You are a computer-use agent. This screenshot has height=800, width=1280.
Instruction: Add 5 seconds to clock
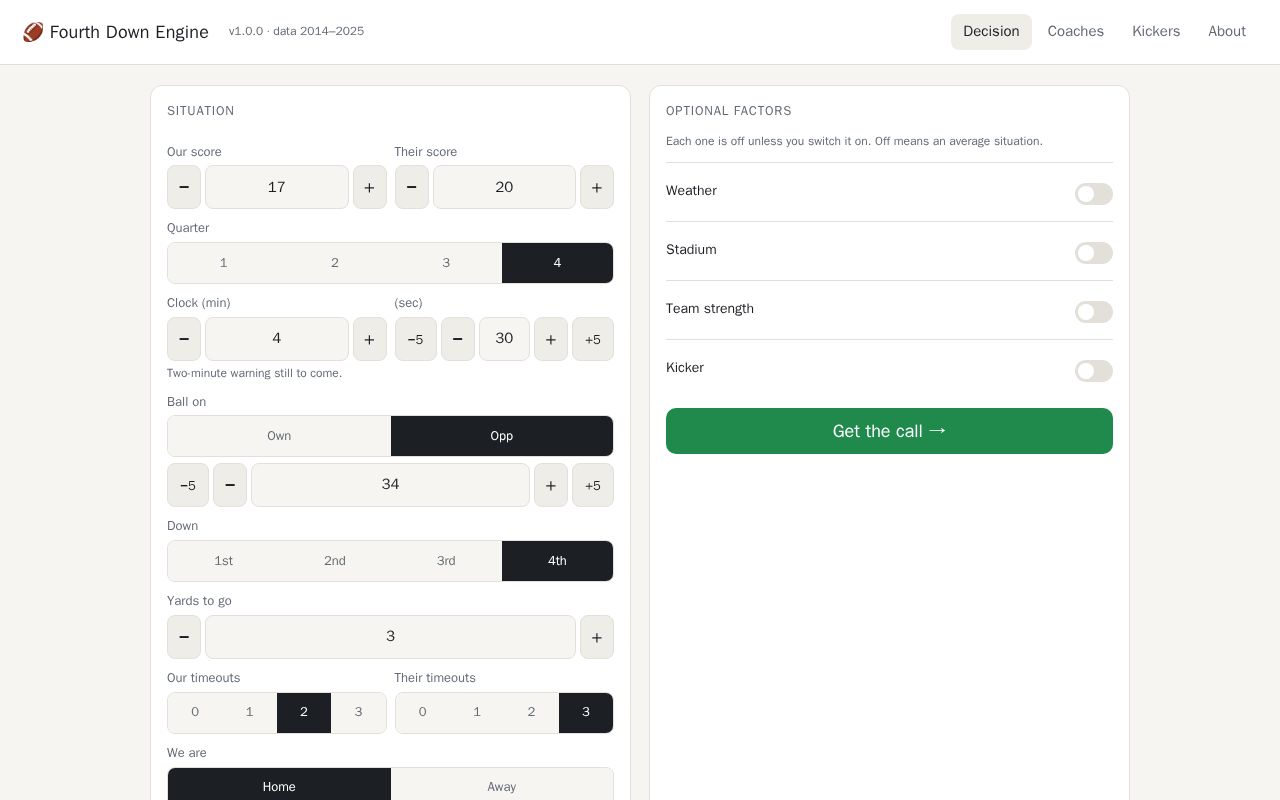click(x=593, y=339)
